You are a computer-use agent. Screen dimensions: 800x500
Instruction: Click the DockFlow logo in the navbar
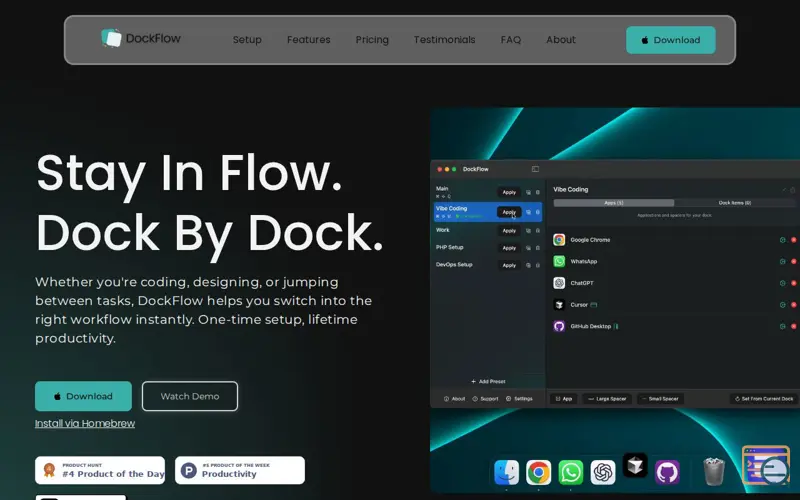click(141, 38)
